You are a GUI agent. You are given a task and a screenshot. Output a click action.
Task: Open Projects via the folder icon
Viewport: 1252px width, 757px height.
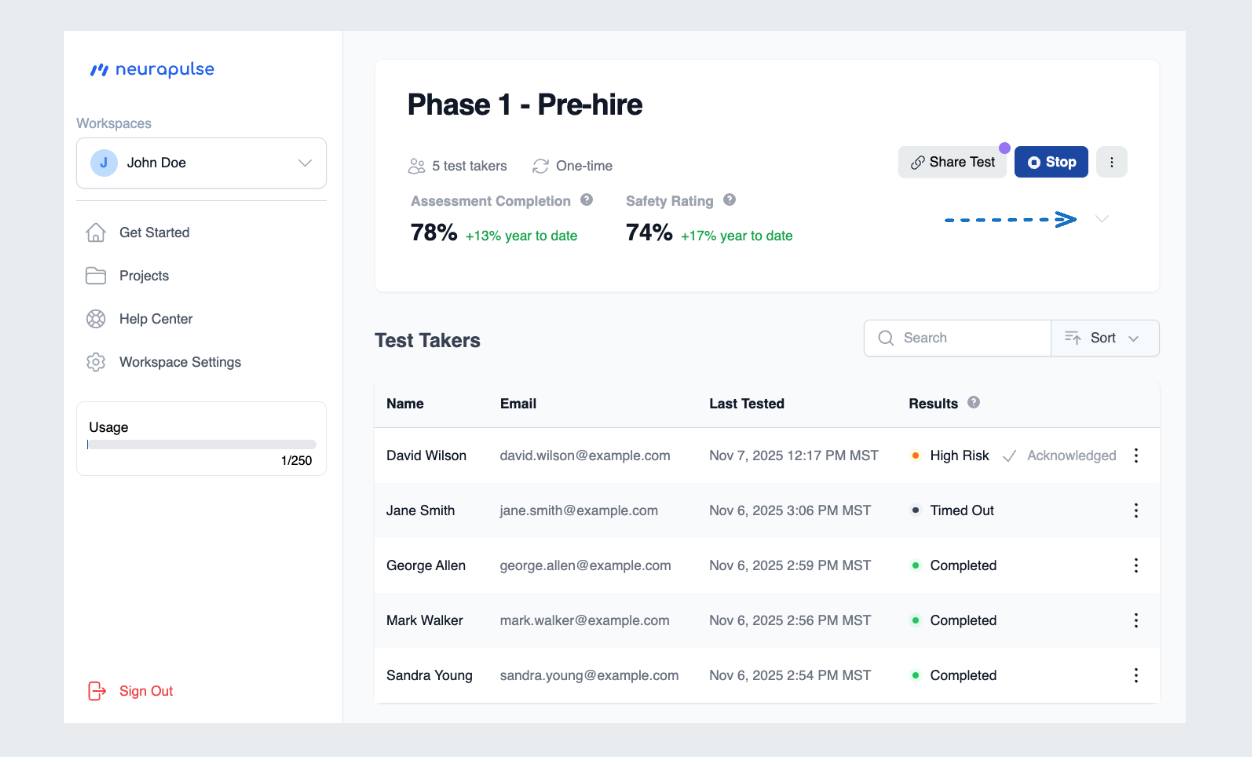pos(95,275)
